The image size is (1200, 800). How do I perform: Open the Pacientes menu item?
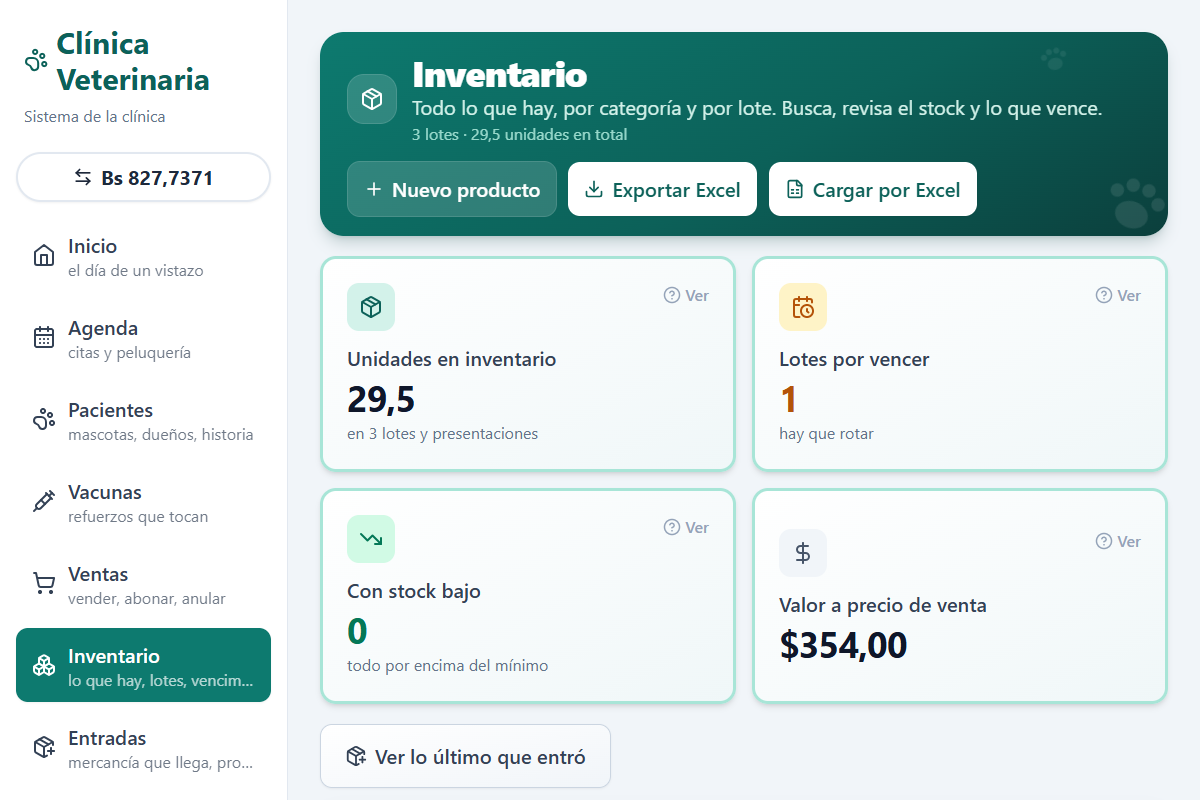pos(143,420)
